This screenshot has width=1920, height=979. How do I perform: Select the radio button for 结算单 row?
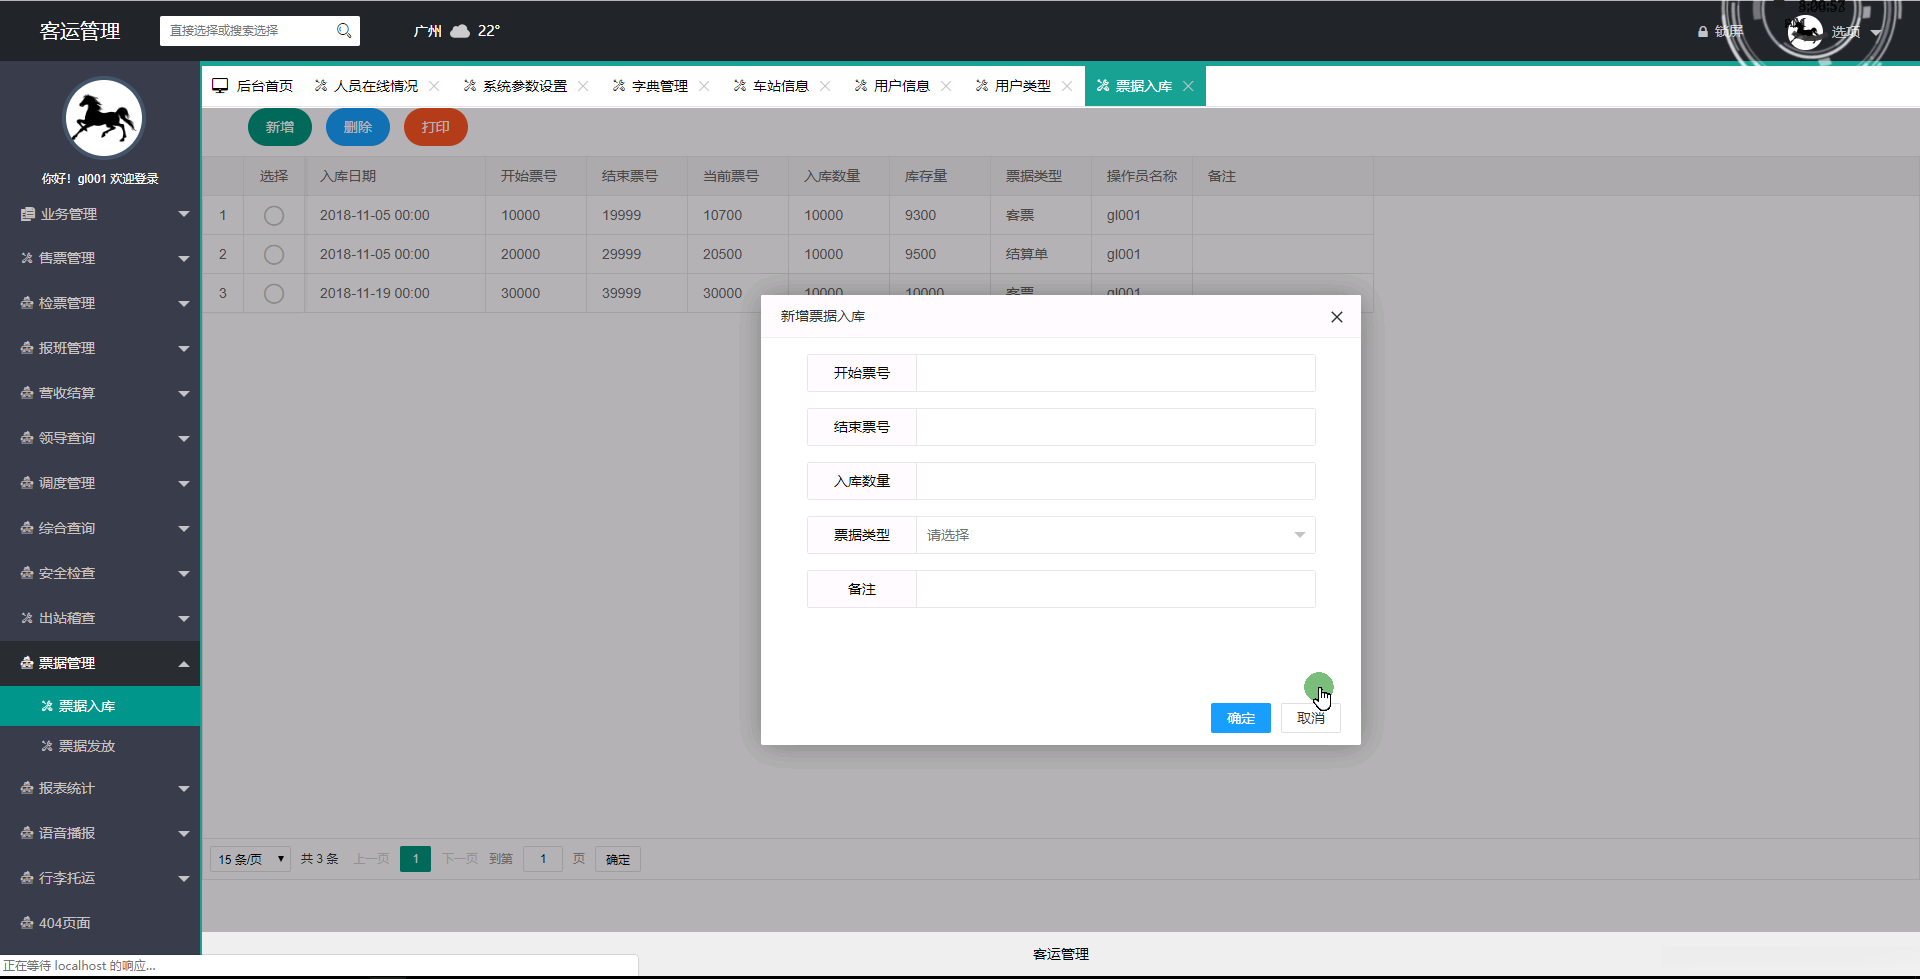[274, 254]
